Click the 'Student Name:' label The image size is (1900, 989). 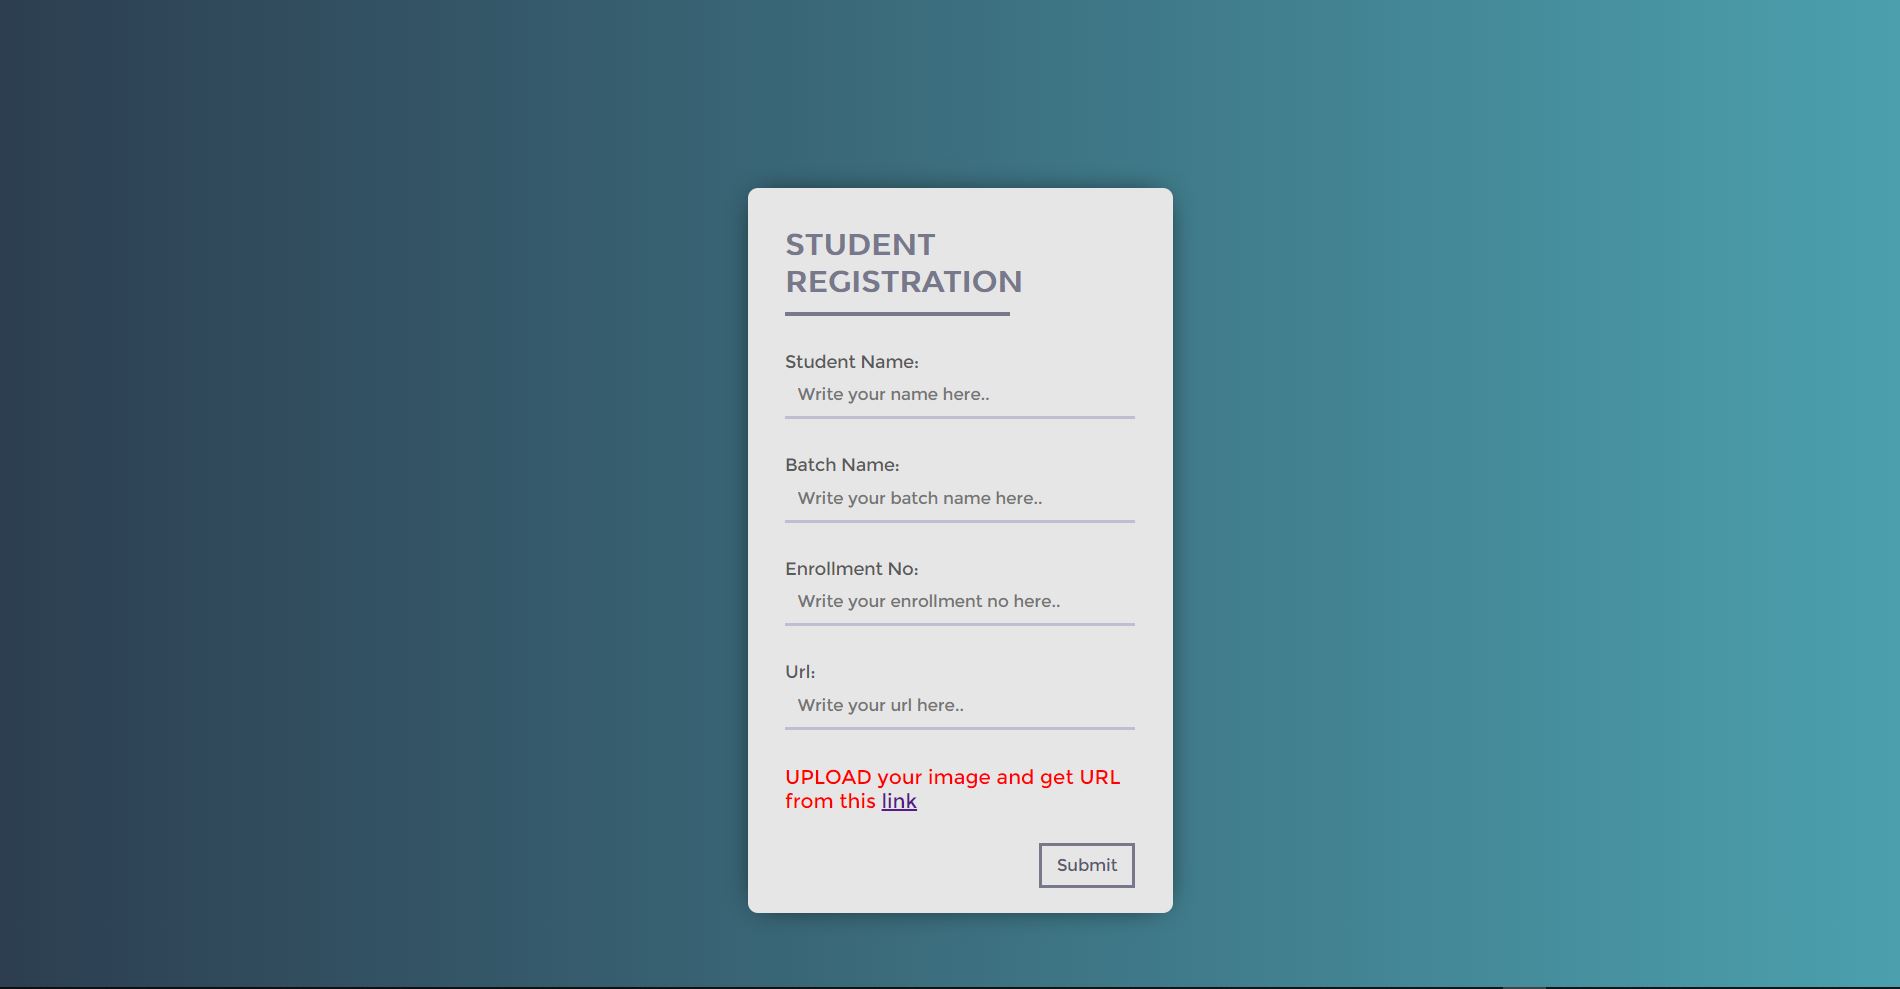click(852, 362)
